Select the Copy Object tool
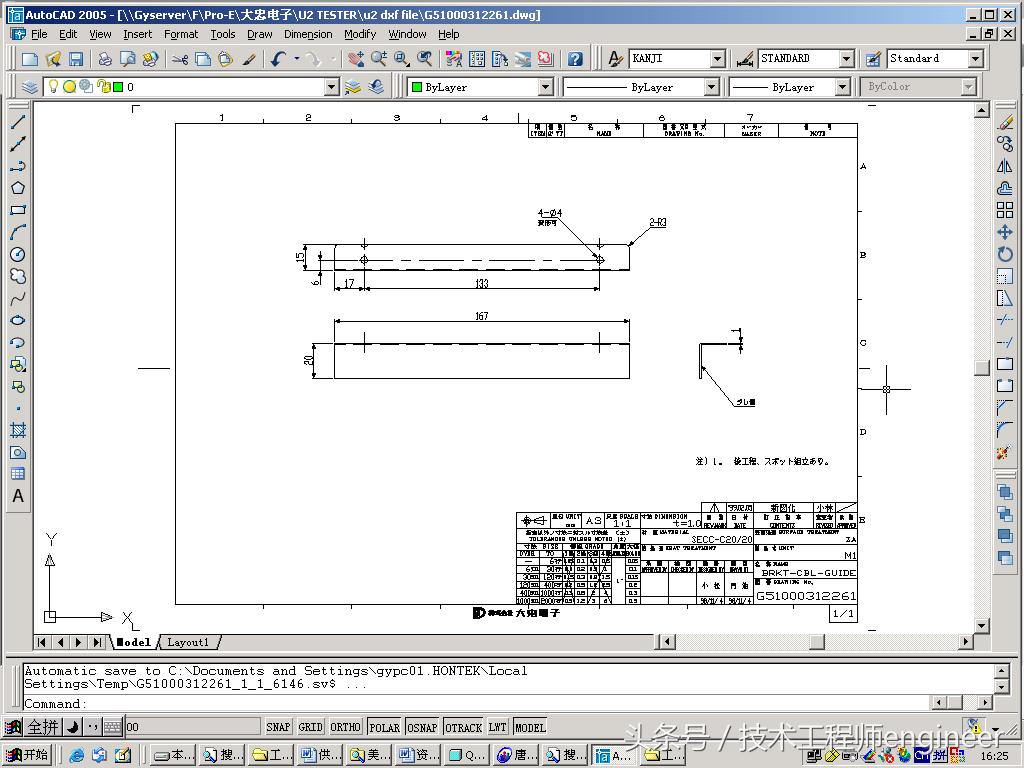The height and width of the screenshot is (768, 1024). pyautogui.click(x=1005, y=144)
